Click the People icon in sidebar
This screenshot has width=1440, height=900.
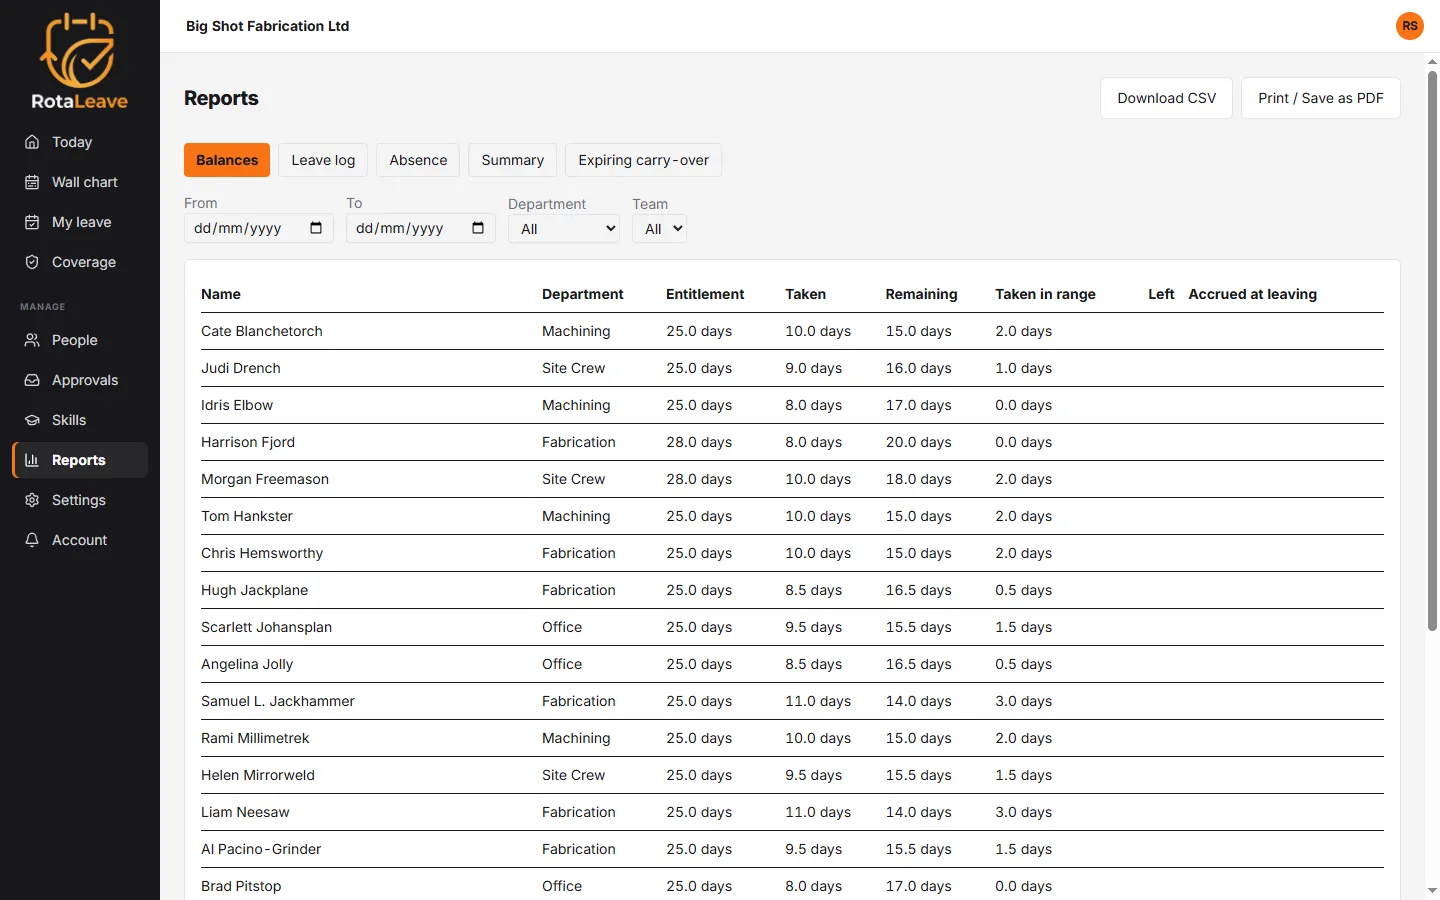click(32, 340)
